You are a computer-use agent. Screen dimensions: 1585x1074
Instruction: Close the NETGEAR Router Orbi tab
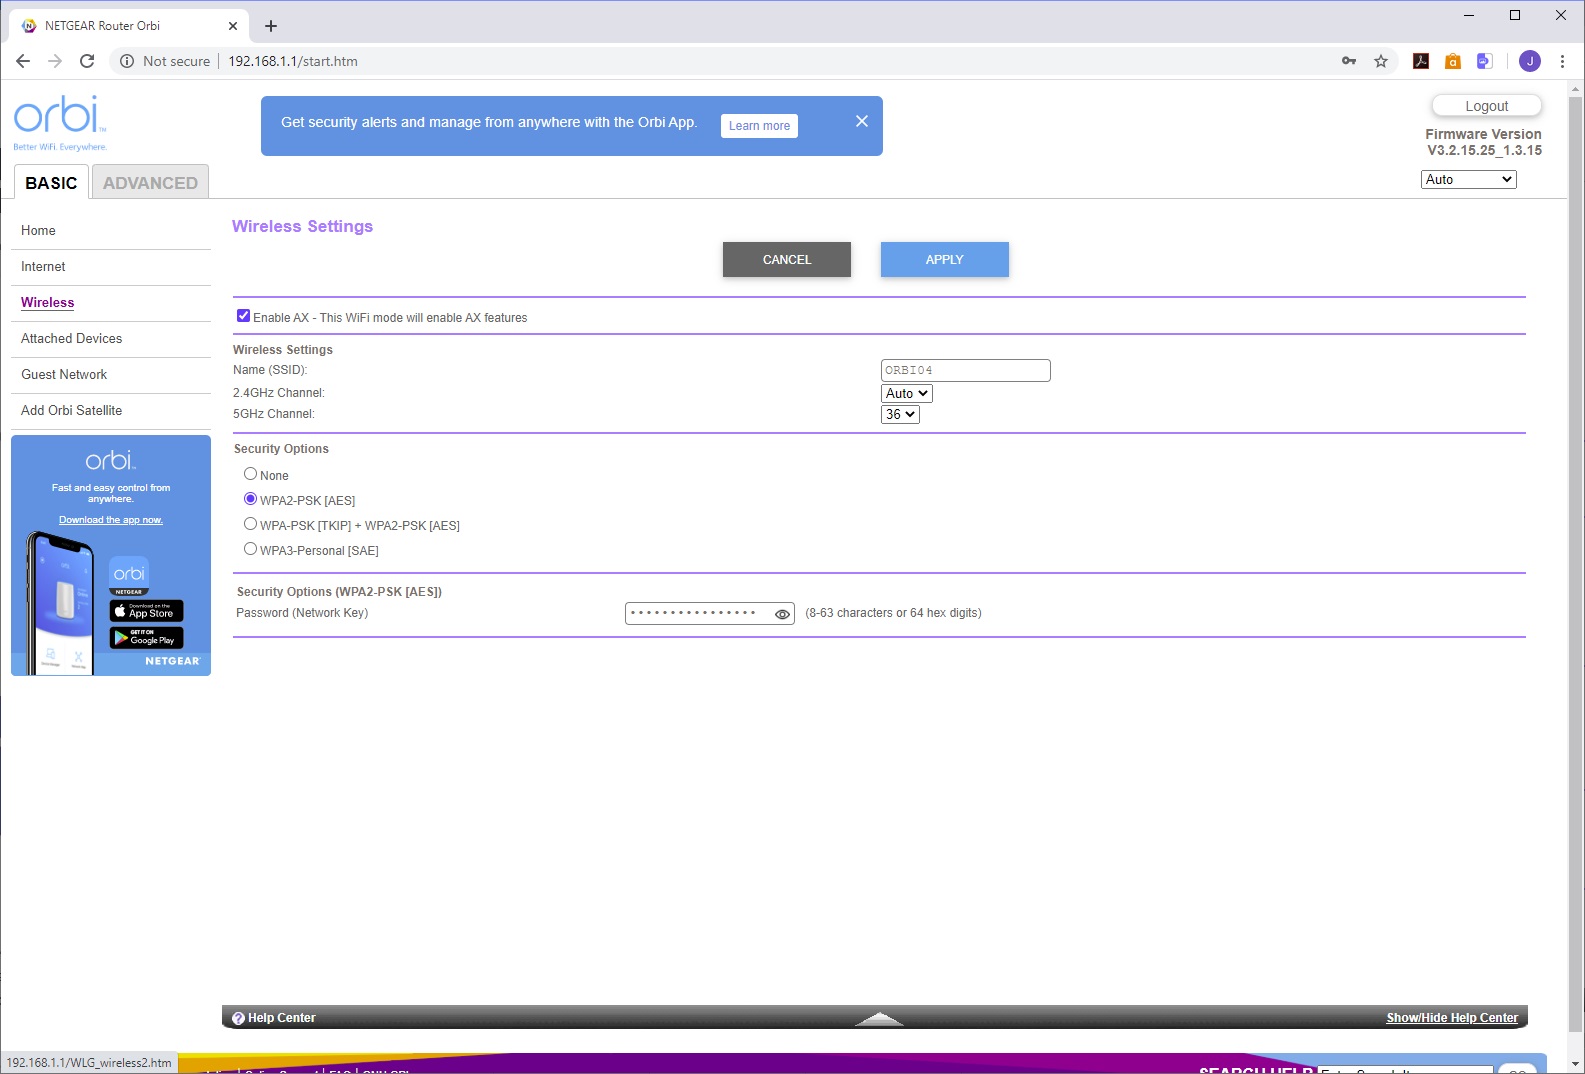[x=233, y=26]
